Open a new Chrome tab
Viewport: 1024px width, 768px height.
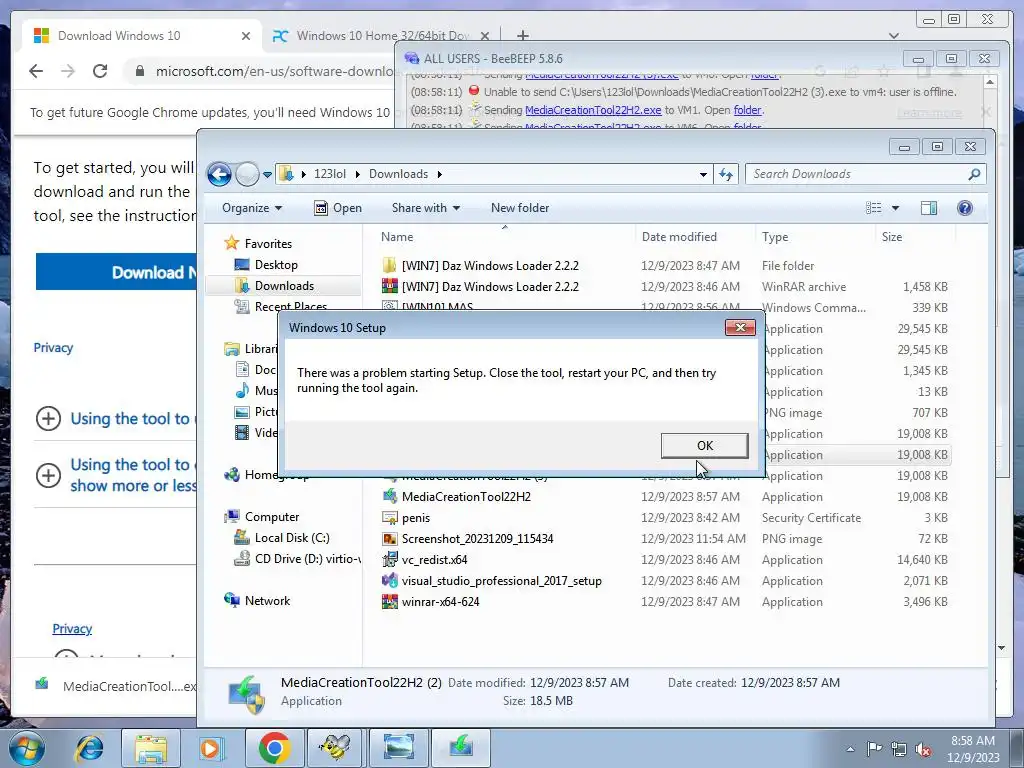pyautogui.click(x=522, y=35)
